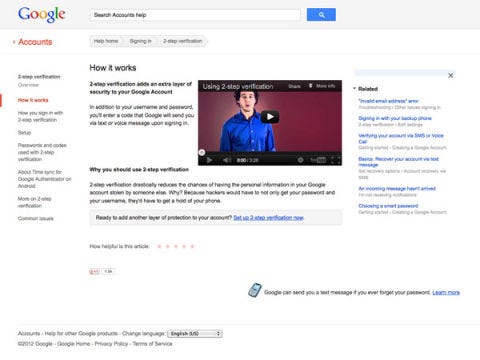Click the Google +1 button
The height and width of the screenshot is (360, 480).
pos(94,272)
